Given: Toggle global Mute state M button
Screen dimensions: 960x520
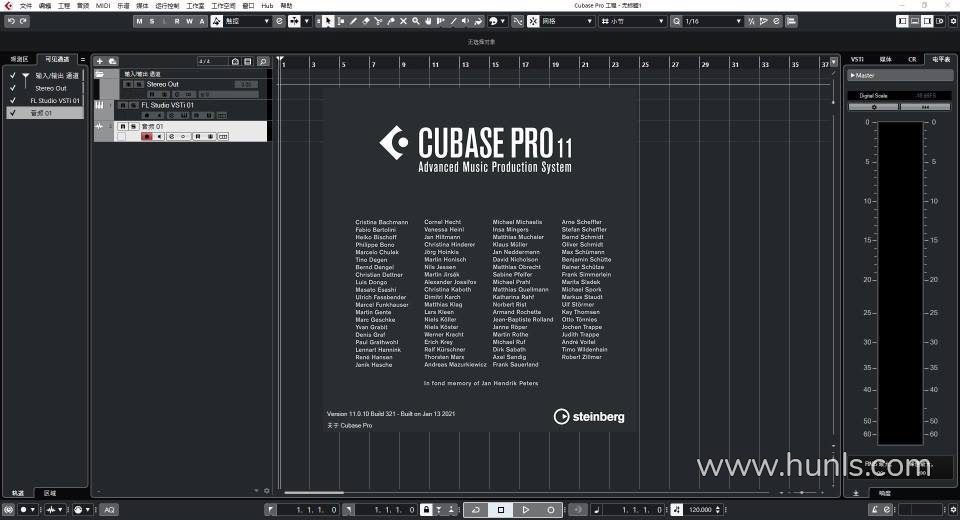Looking at the screenshot, I should 140,21.
